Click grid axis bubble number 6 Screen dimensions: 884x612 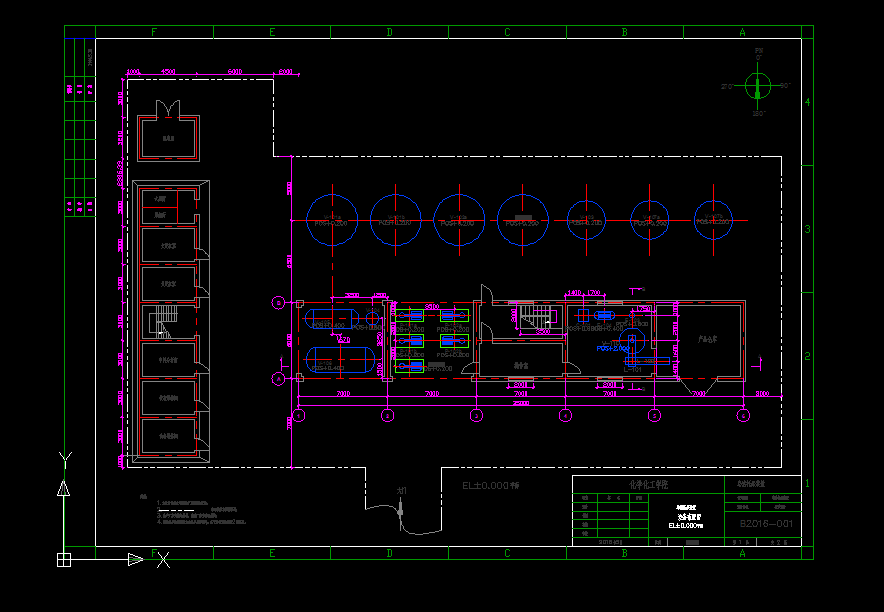[743, 415]
